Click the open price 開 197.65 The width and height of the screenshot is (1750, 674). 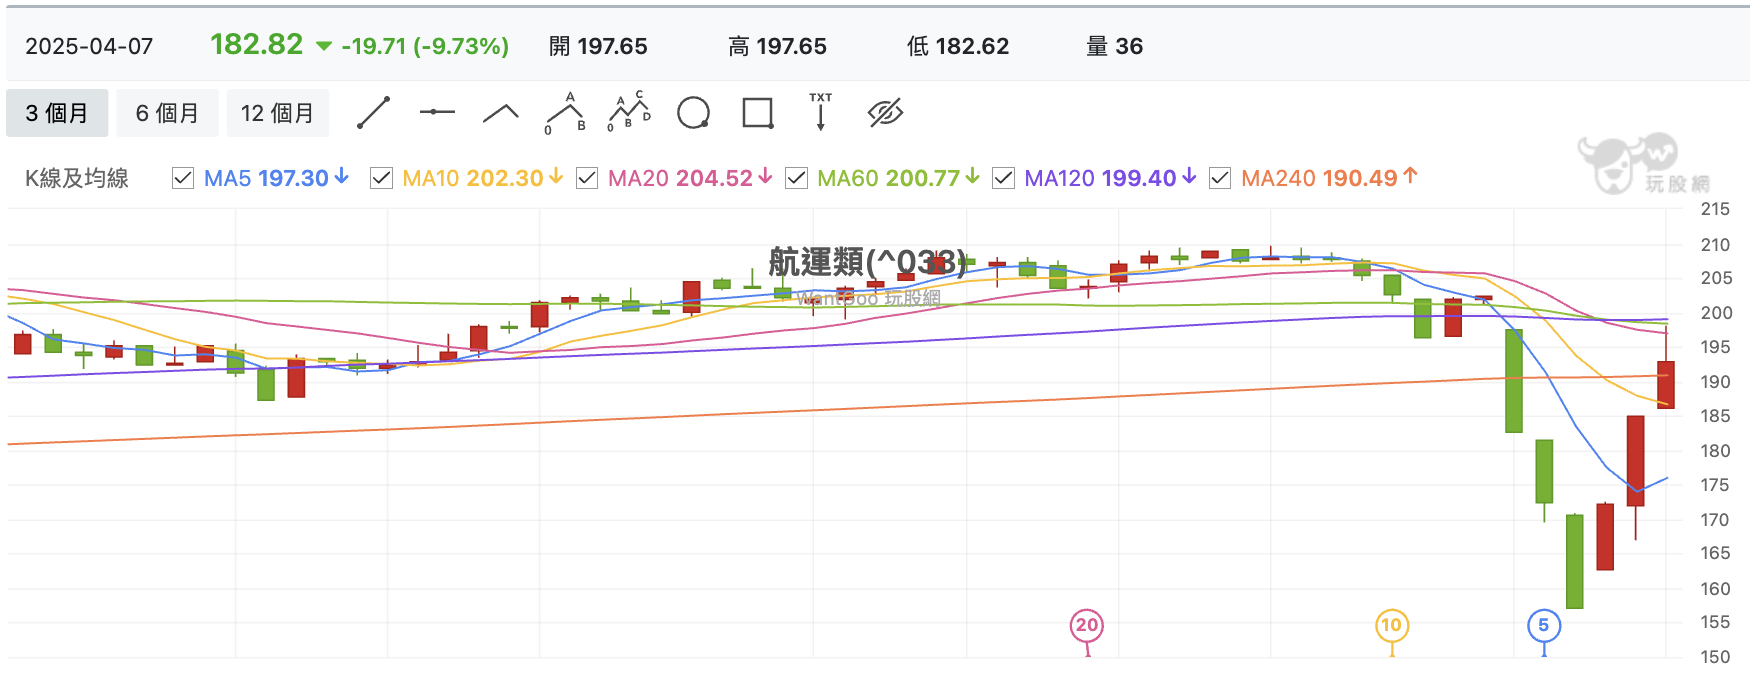[x=598, y=46]
